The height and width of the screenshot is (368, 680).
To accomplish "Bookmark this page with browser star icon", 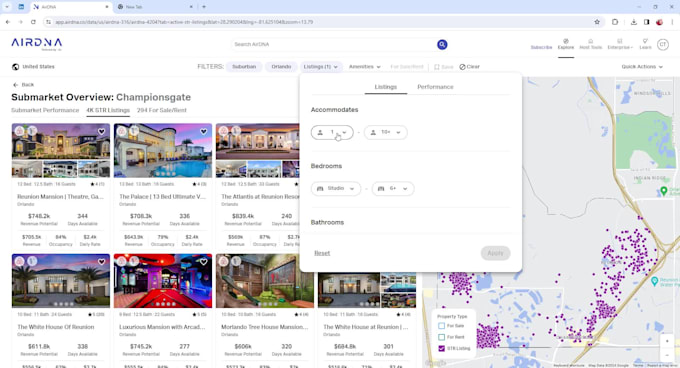I will [597, 22].
